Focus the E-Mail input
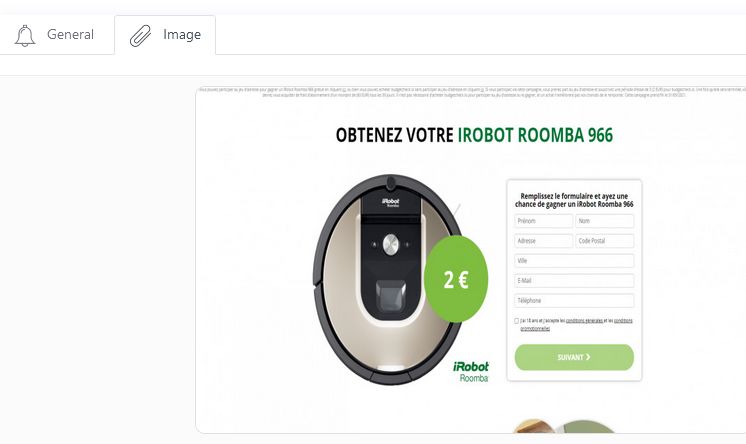This screenshot has width=746, height=444. pyautogui.click(x=574, y=281)
